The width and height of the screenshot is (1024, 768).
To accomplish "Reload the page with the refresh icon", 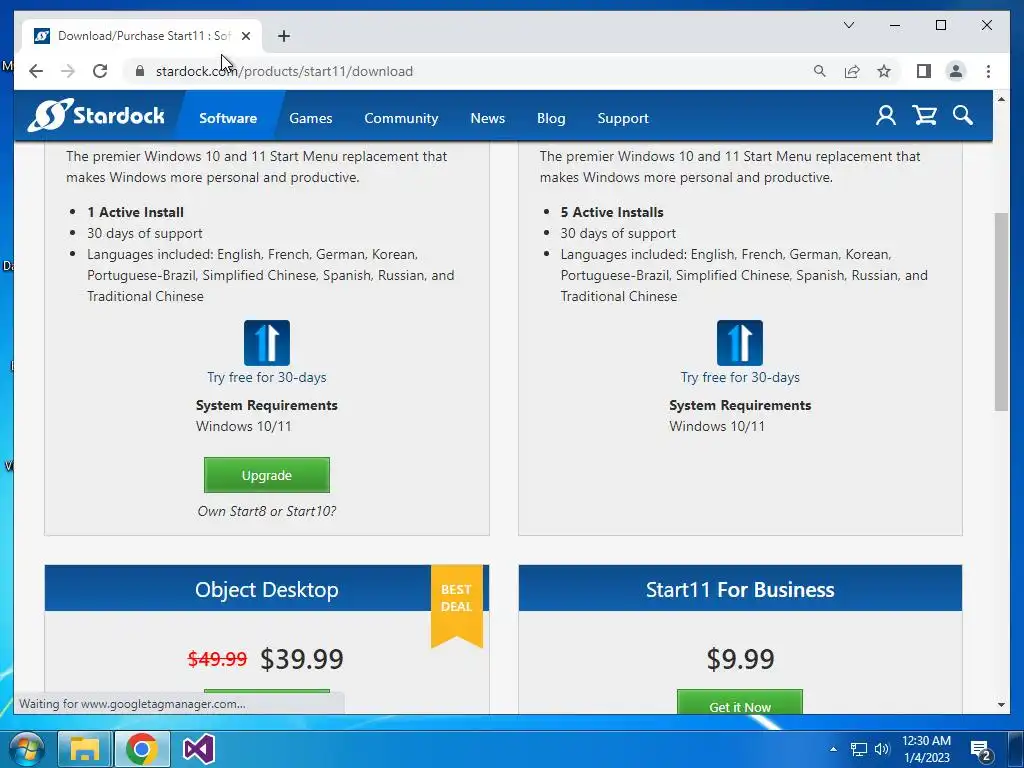I will [100, 71].
